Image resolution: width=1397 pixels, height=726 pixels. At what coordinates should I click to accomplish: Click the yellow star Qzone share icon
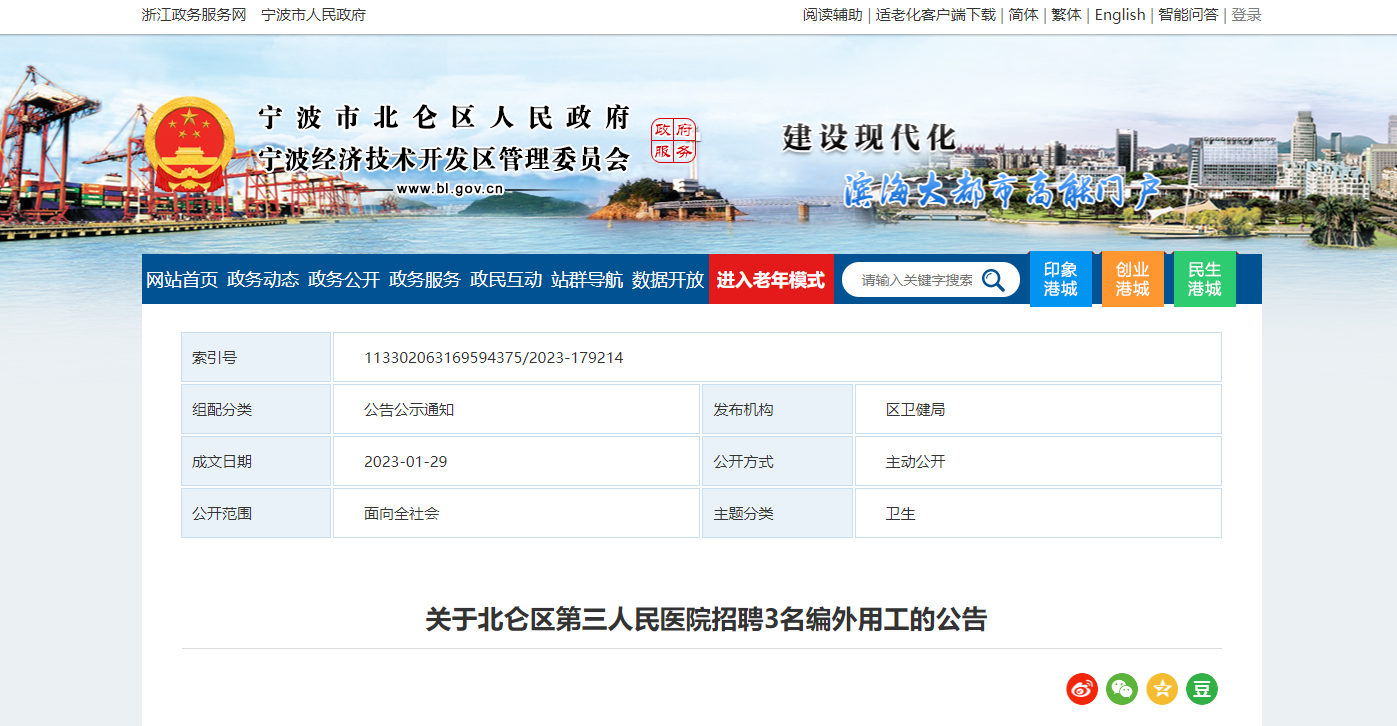point(1162,689)
